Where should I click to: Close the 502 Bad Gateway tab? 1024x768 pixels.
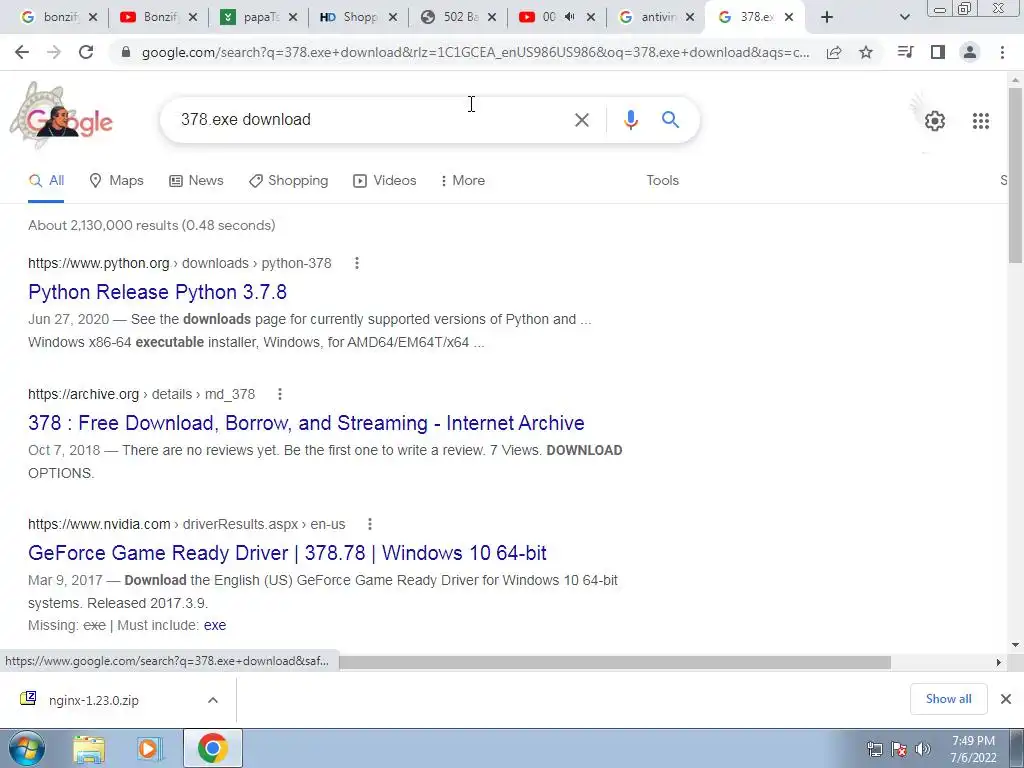492,18
